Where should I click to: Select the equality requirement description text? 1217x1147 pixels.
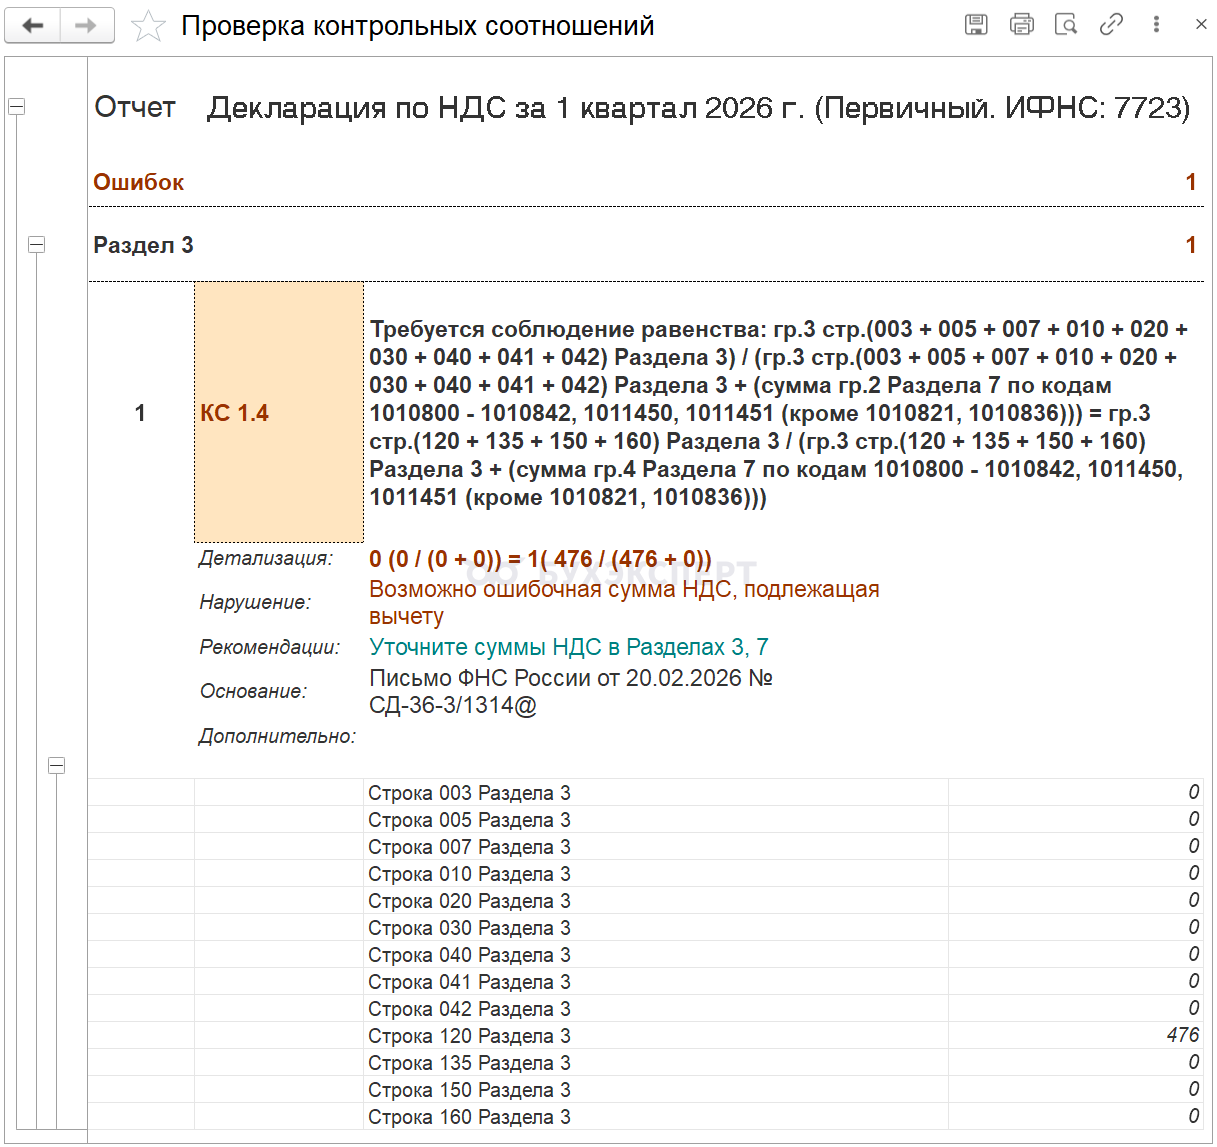tap(778, 413)
